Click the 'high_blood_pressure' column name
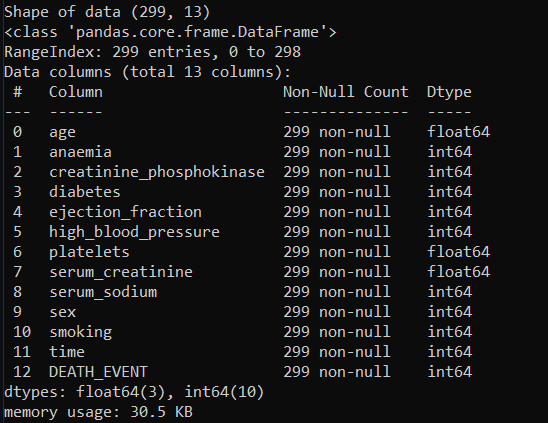The image size is (548, 423). tap(134, 232)
